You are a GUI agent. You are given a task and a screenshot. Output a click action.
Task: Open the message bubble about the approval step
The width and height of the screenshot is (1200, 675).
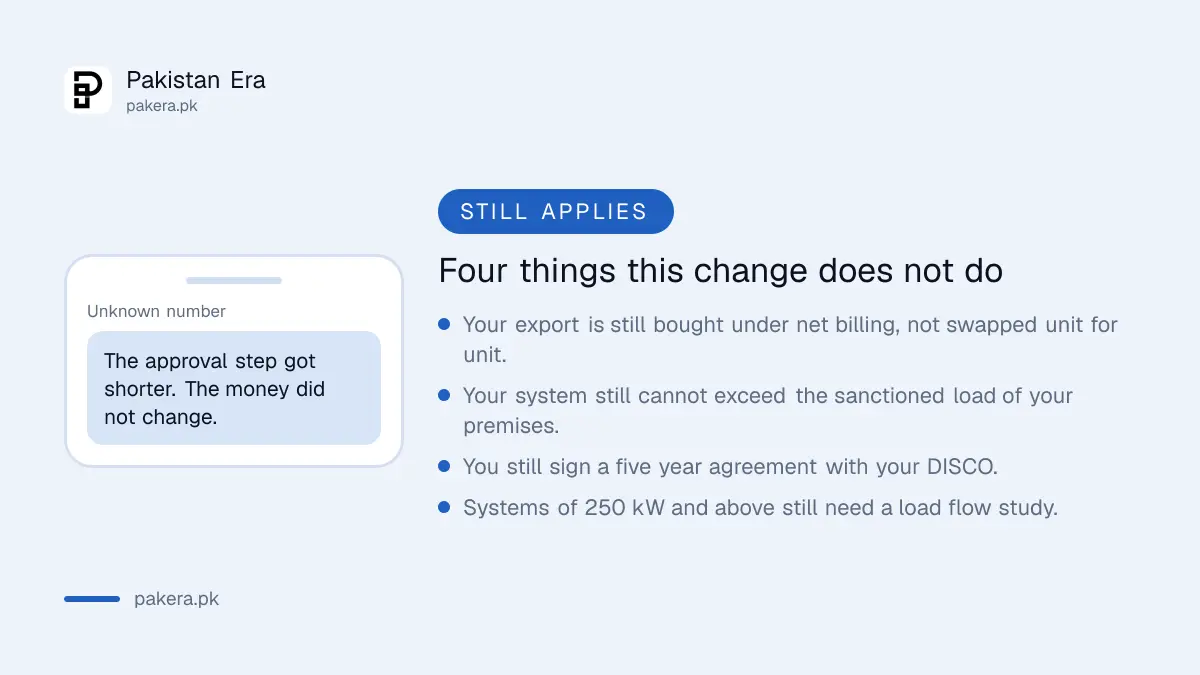tap(234, 388)
